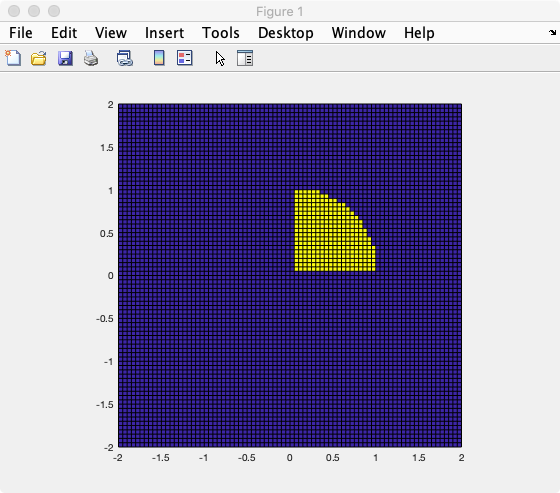560x493 pixels.
Task: Save the figure using the floppy disk icon
Action: tap(65, 58)
